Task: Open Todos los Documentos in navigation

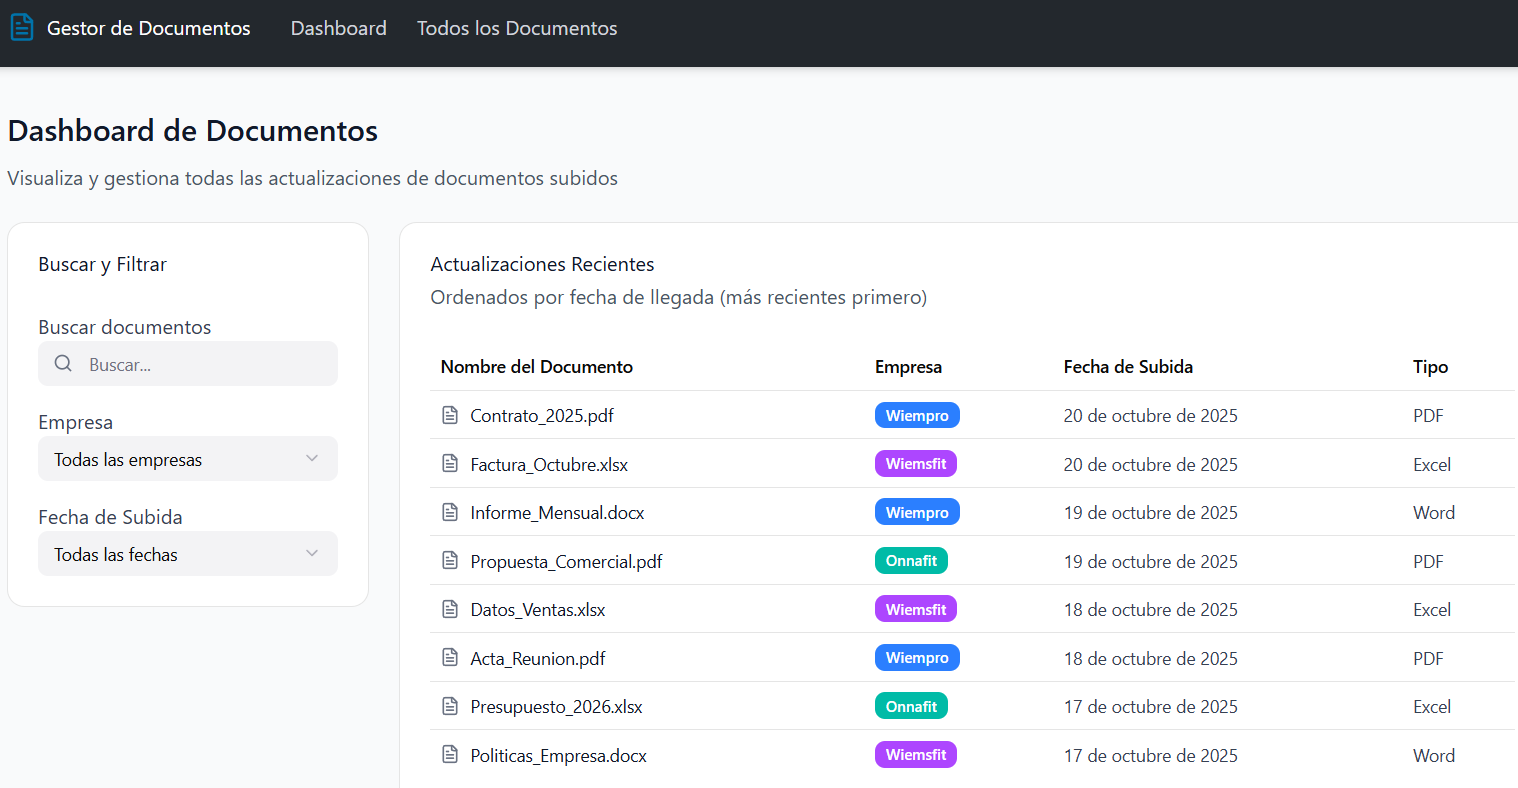Action: 517,28
